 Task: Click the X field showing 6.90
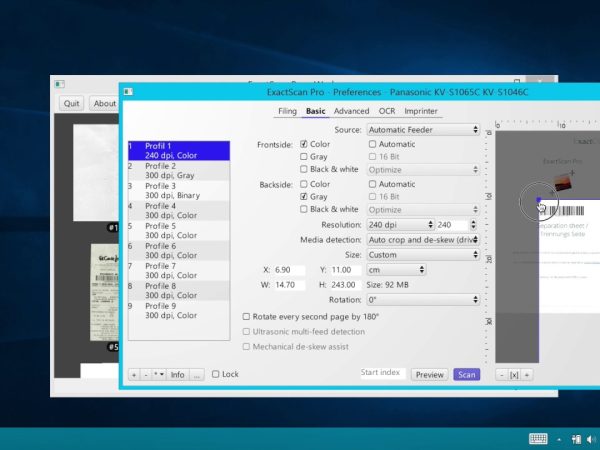click(x=289, y=270)
